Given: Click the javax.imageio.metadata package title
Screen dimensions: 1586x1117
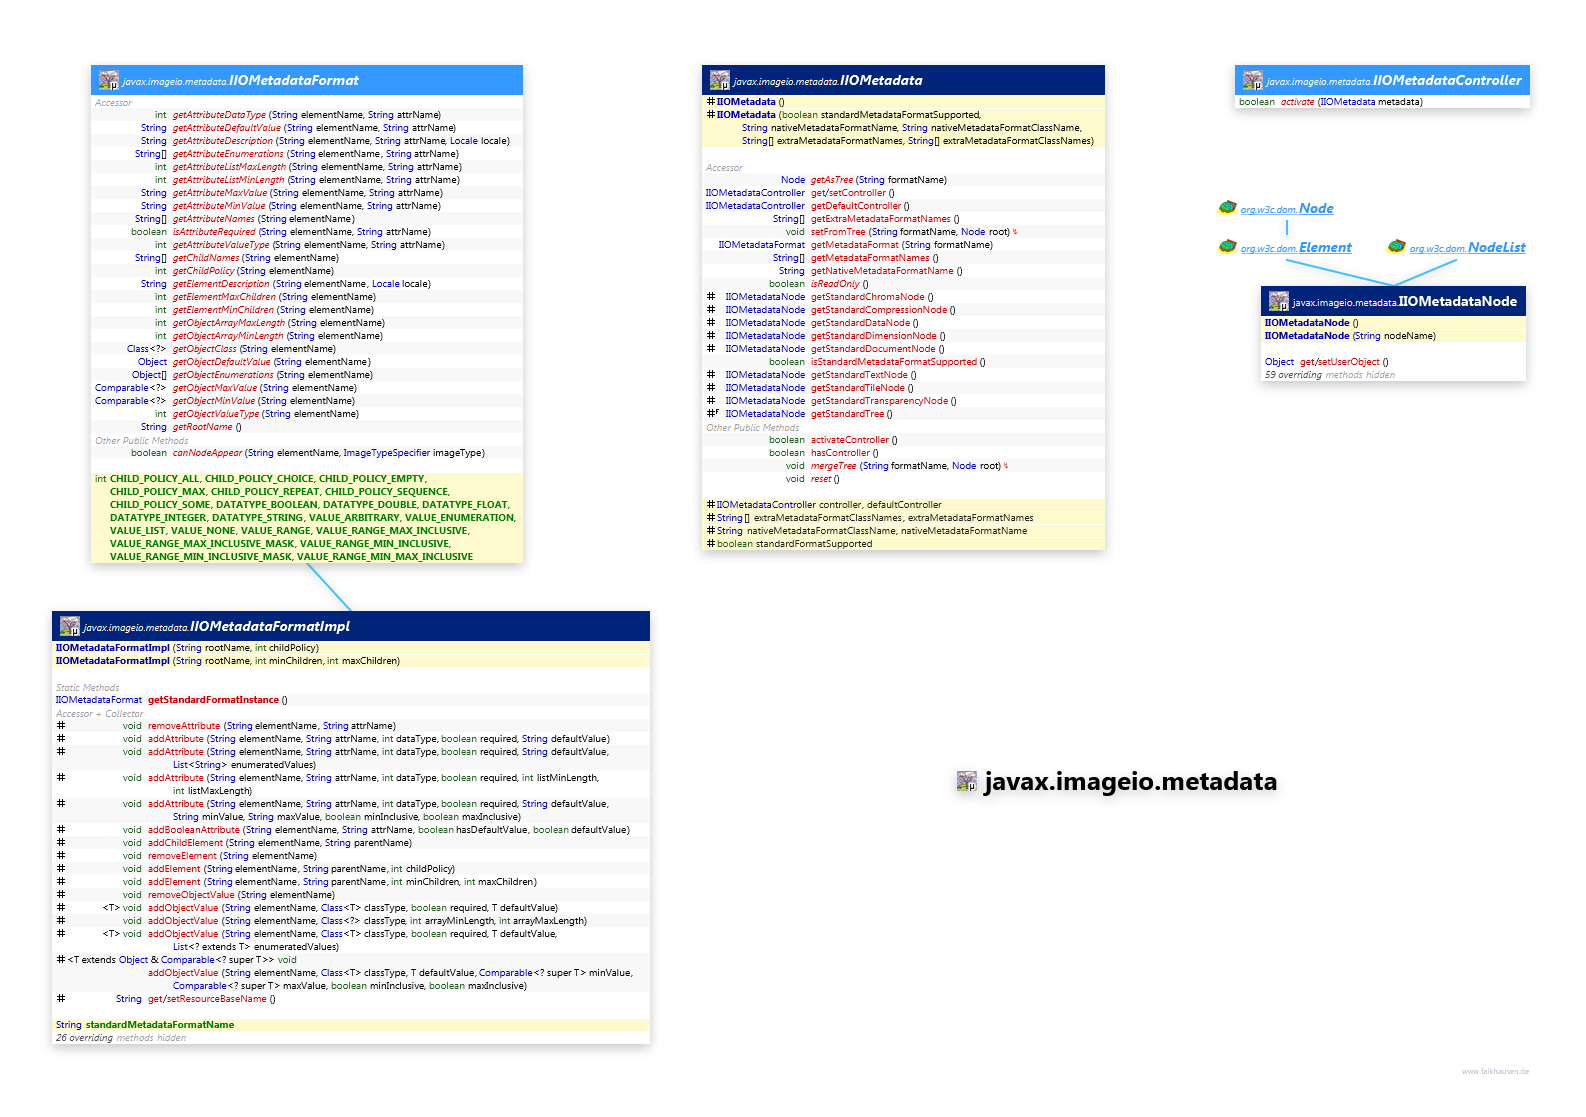Looking at the screenshot, I should point(1130,782).
